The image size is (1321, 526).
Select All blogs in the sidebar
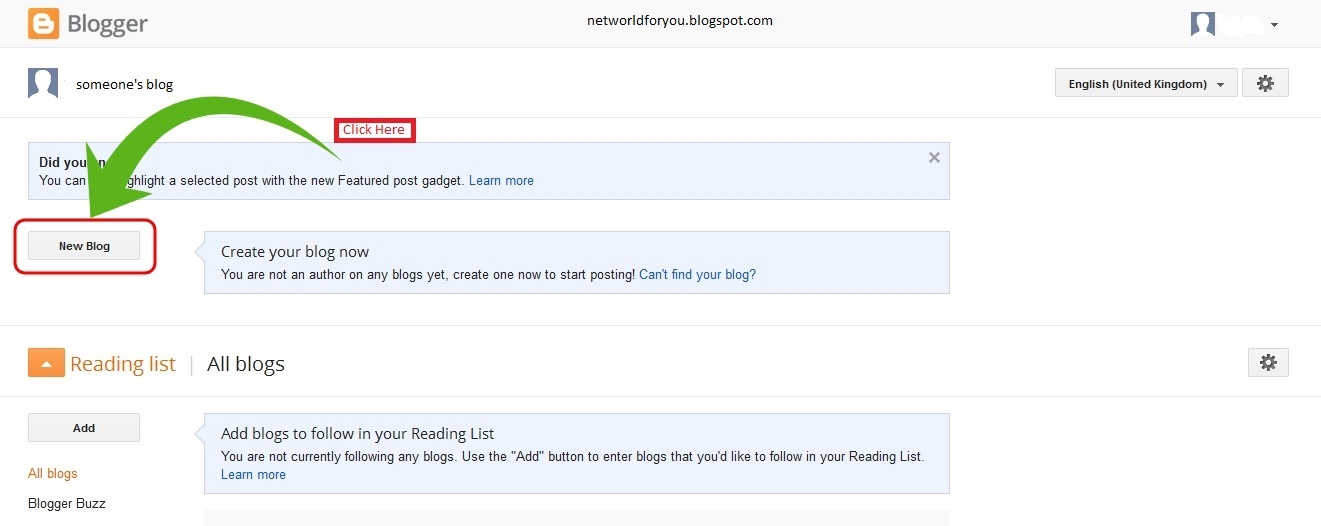[53, 474]
